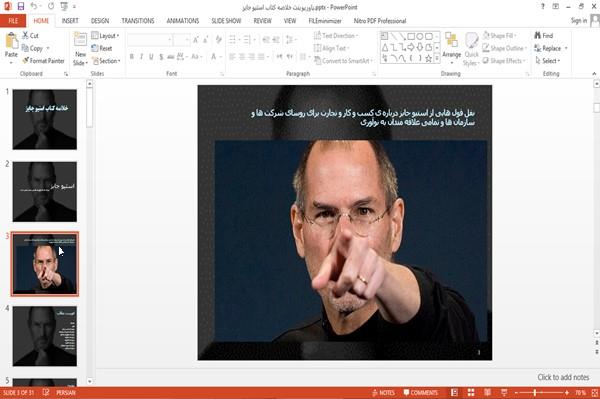Click zoom out minus button

click(x=516, y=392)
